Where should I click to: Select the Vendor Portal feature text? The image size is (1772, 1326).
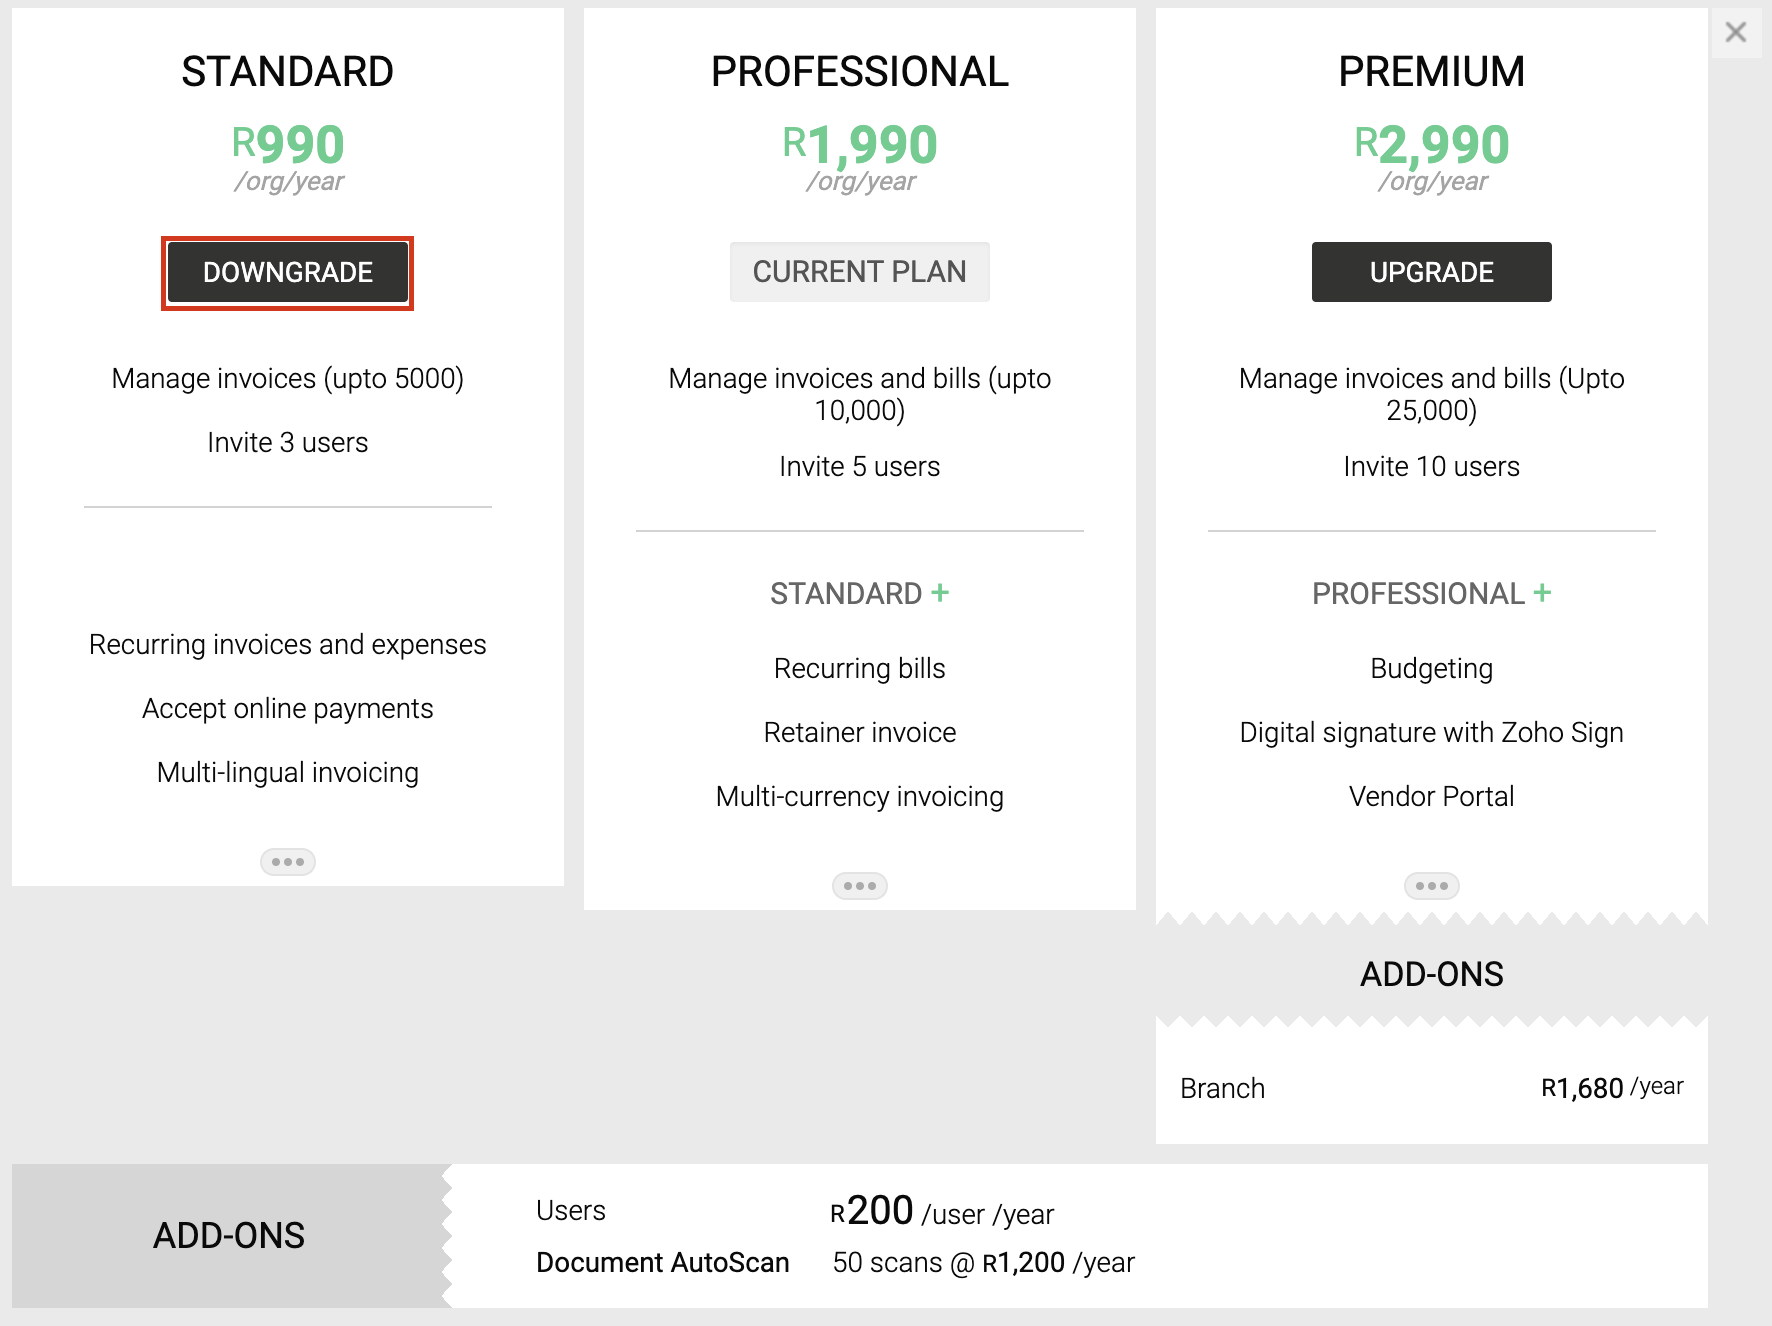point(1431,796)
